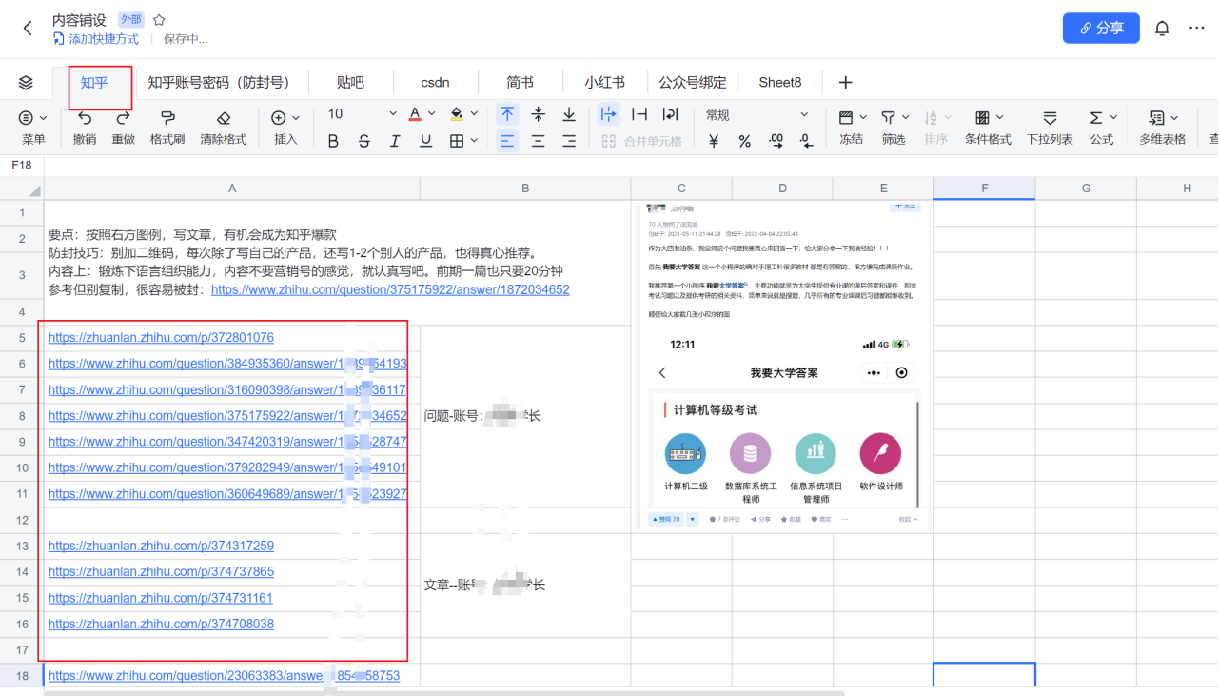
Task: Click the 重做 redo icon
Action: click(x=123, y=118)
